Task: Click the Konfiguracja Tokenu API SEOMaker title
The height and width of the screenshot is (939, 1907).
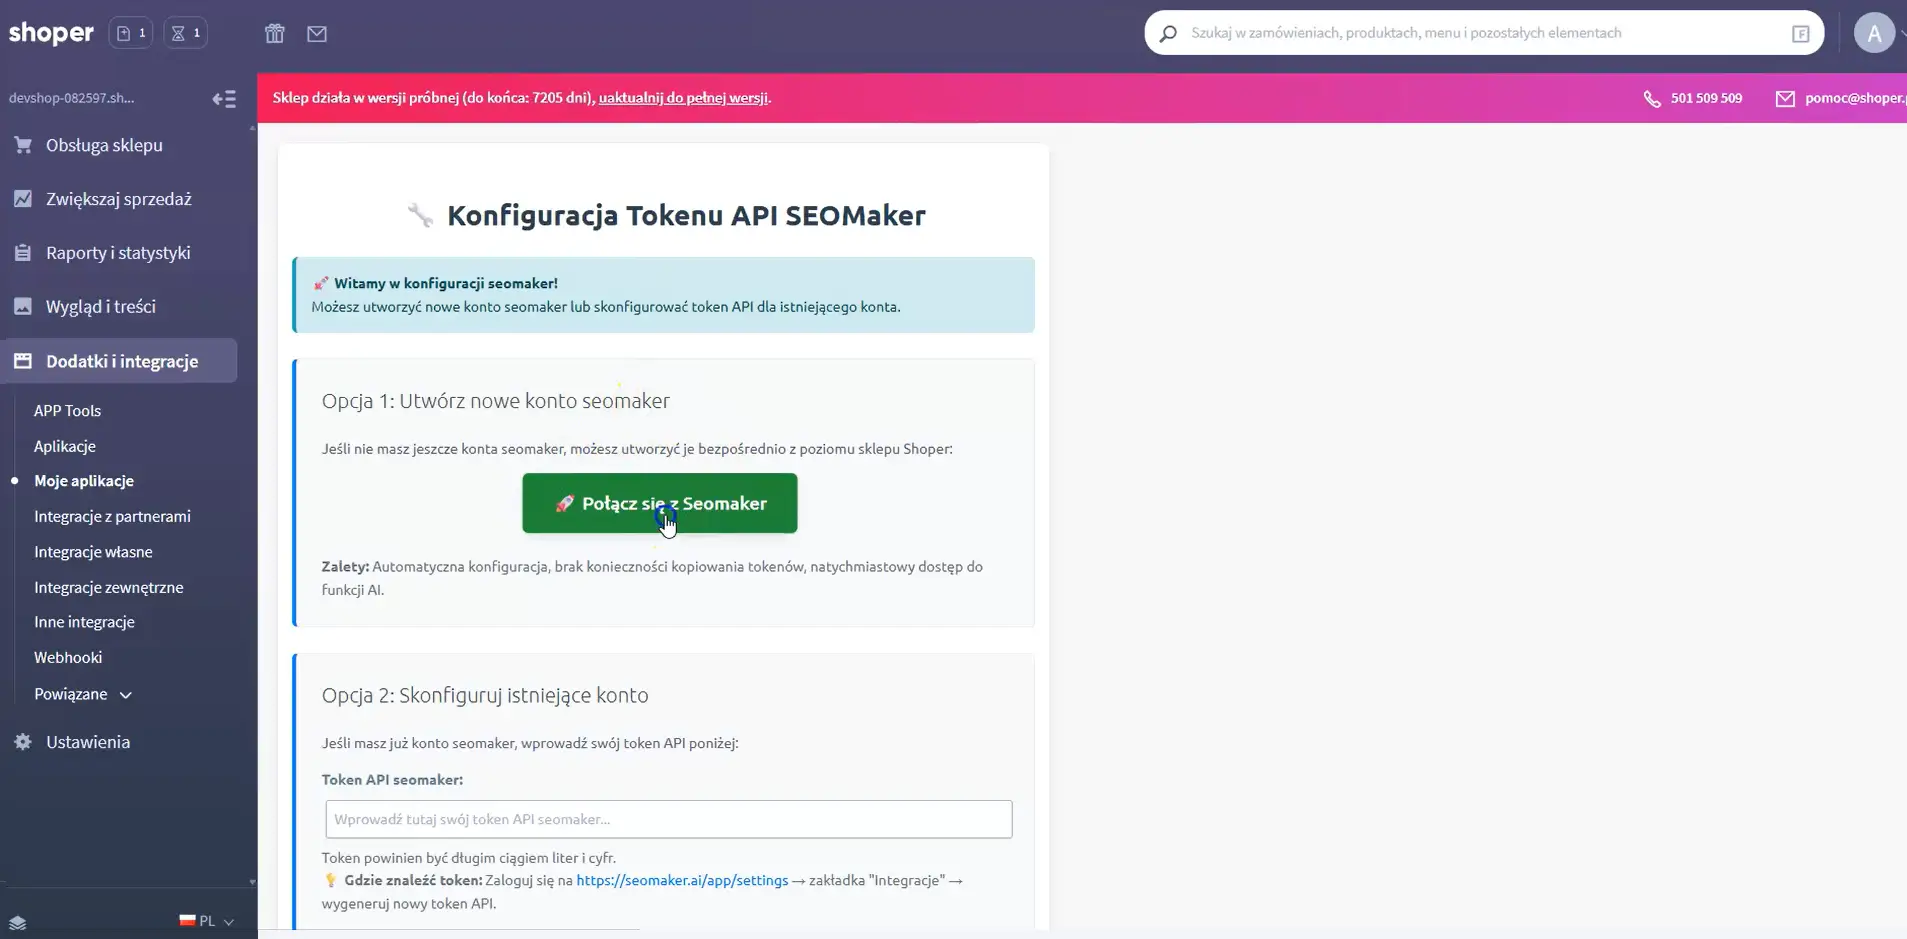Action: 686,215
